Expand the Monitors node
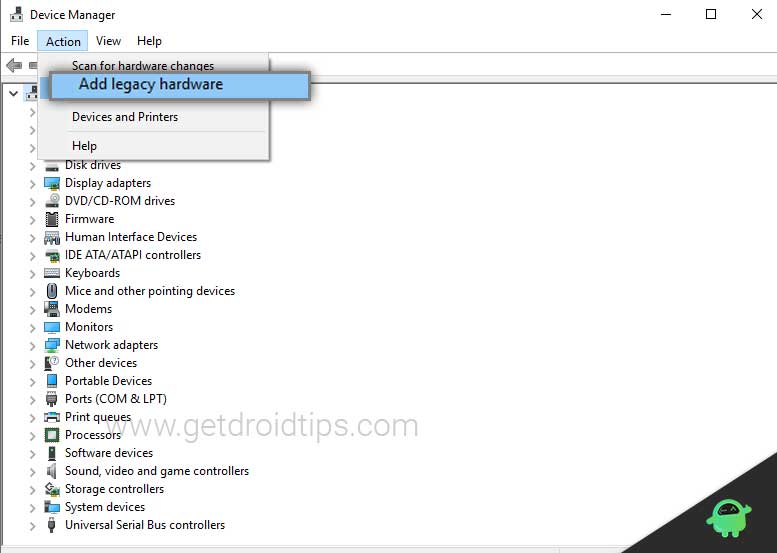777x553 pixels. click(33, 328)
